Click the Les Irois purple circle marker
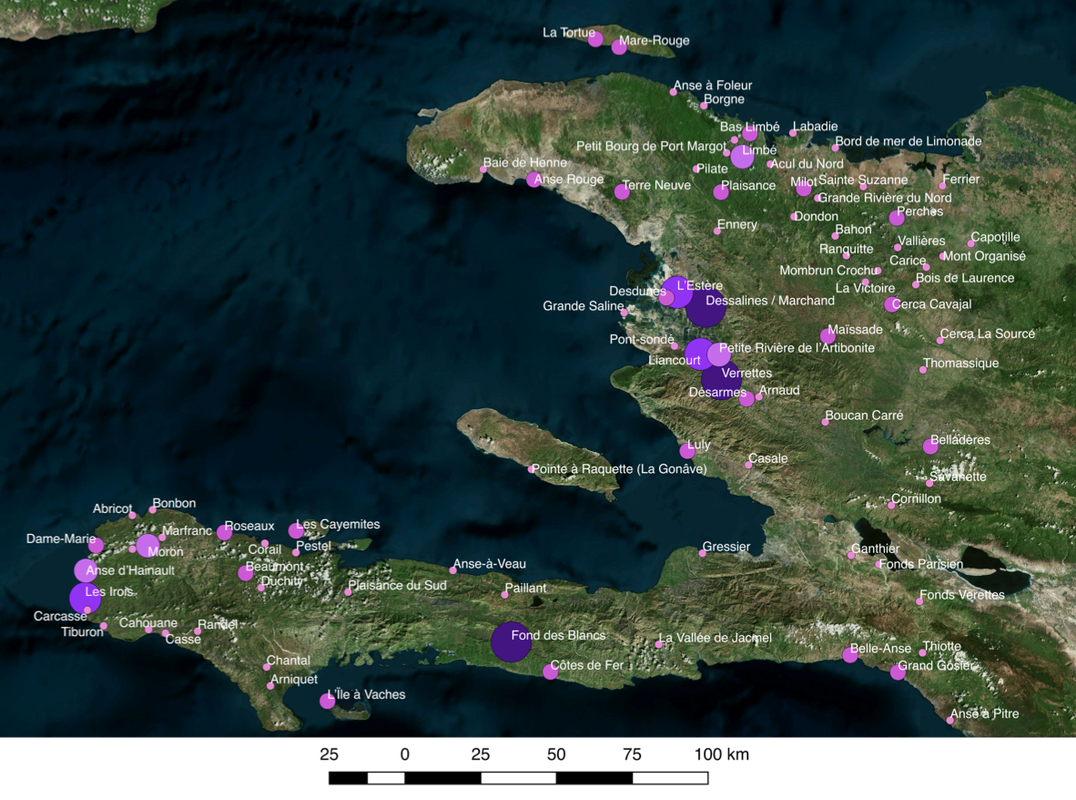Screen dimensions: 1076x800 click(x=86, y=598)
